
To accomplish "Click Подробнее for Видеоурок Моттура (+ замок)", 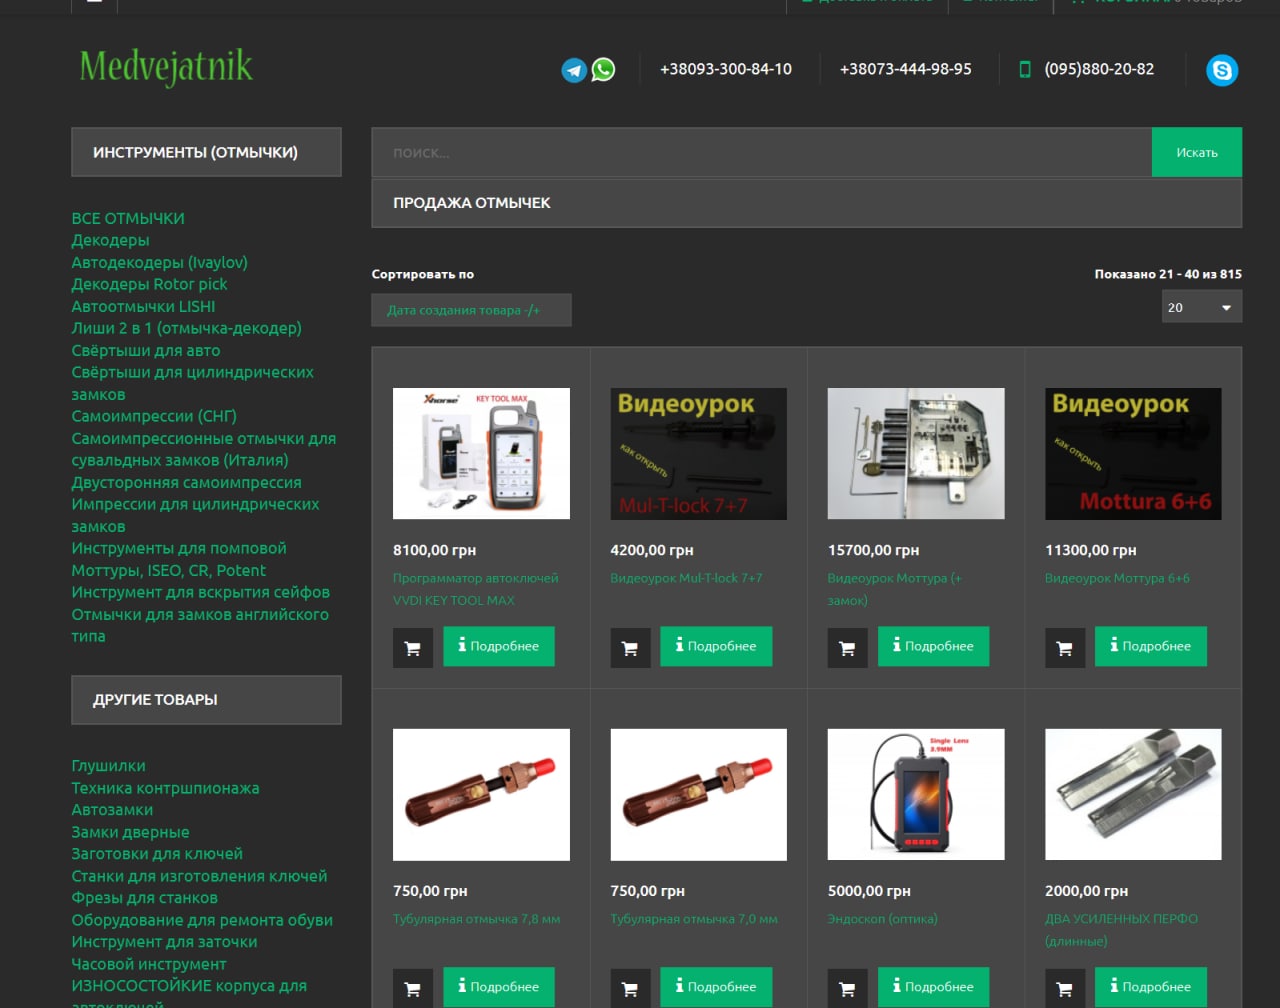I will point(933,646).
